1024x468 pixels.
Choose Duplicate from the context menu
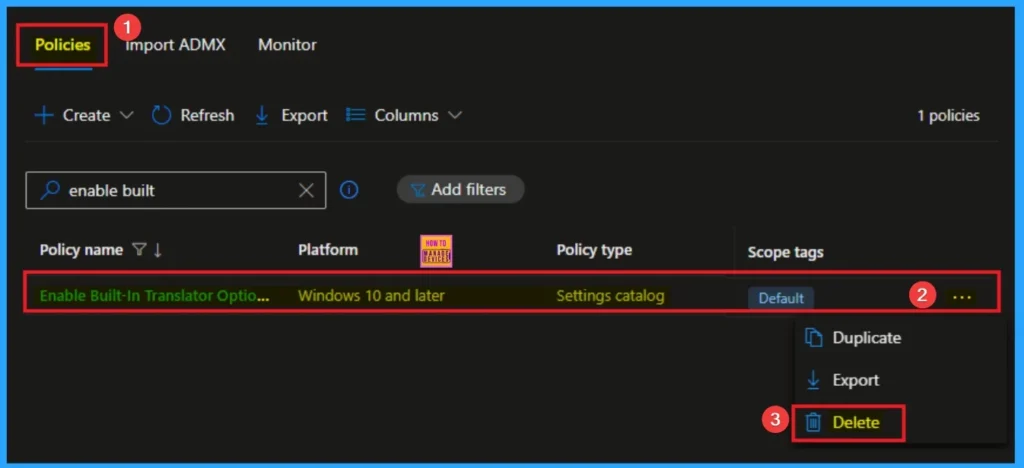point(867,338)
